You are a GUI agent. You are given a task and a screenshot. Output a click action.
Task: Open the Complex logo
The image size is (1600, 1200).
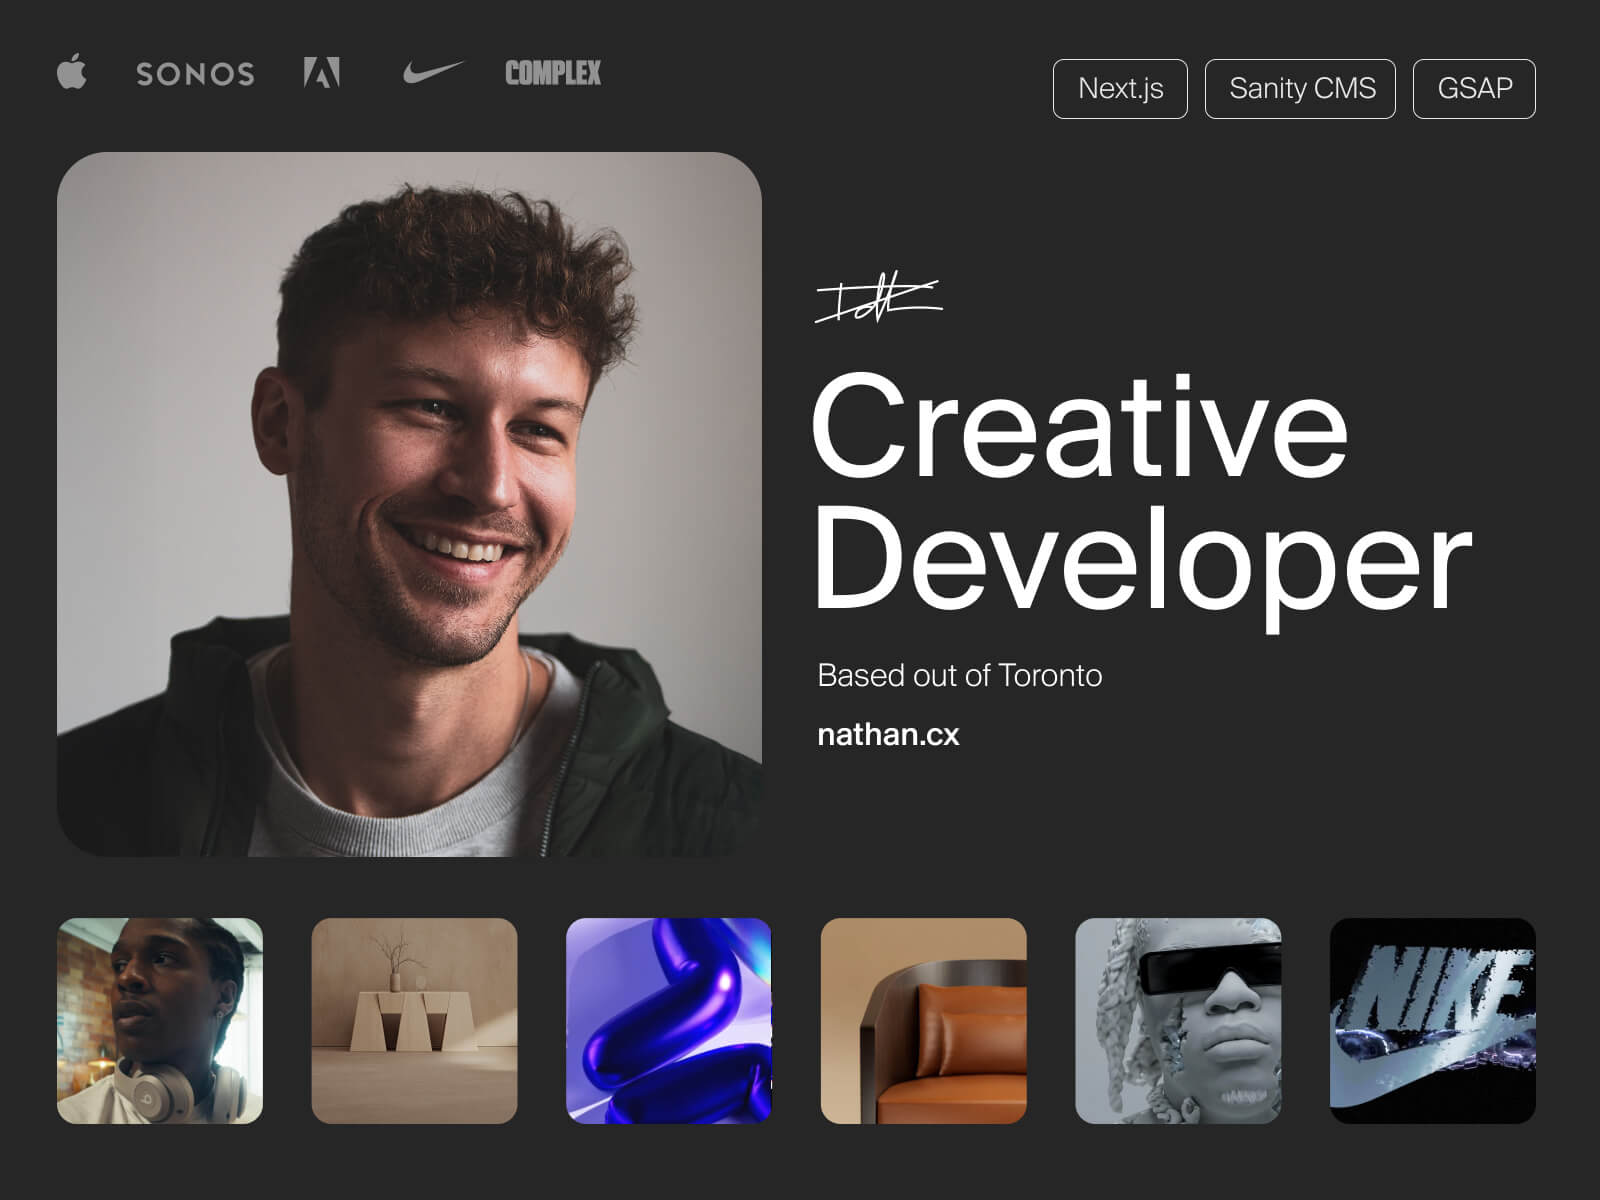[x=553, y=73]
